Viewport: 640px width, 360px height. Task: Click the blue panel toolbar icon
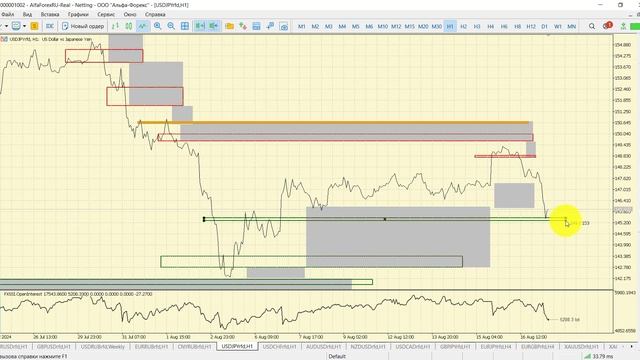tap(256, 26)
